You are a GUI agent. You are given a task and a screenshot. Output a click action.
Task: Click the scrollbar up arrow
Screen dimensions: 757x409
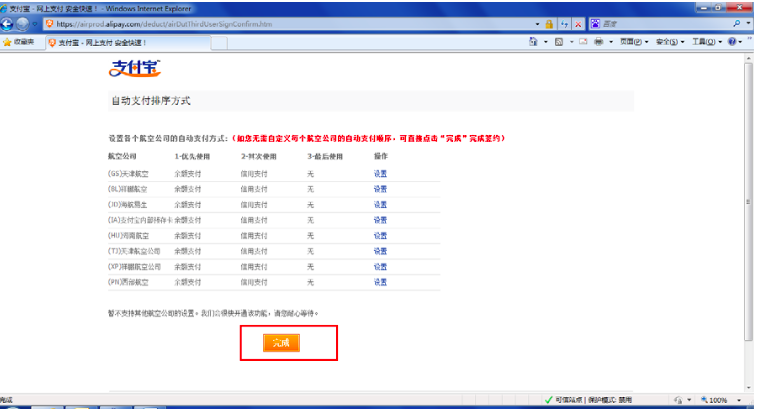point(748,57)
